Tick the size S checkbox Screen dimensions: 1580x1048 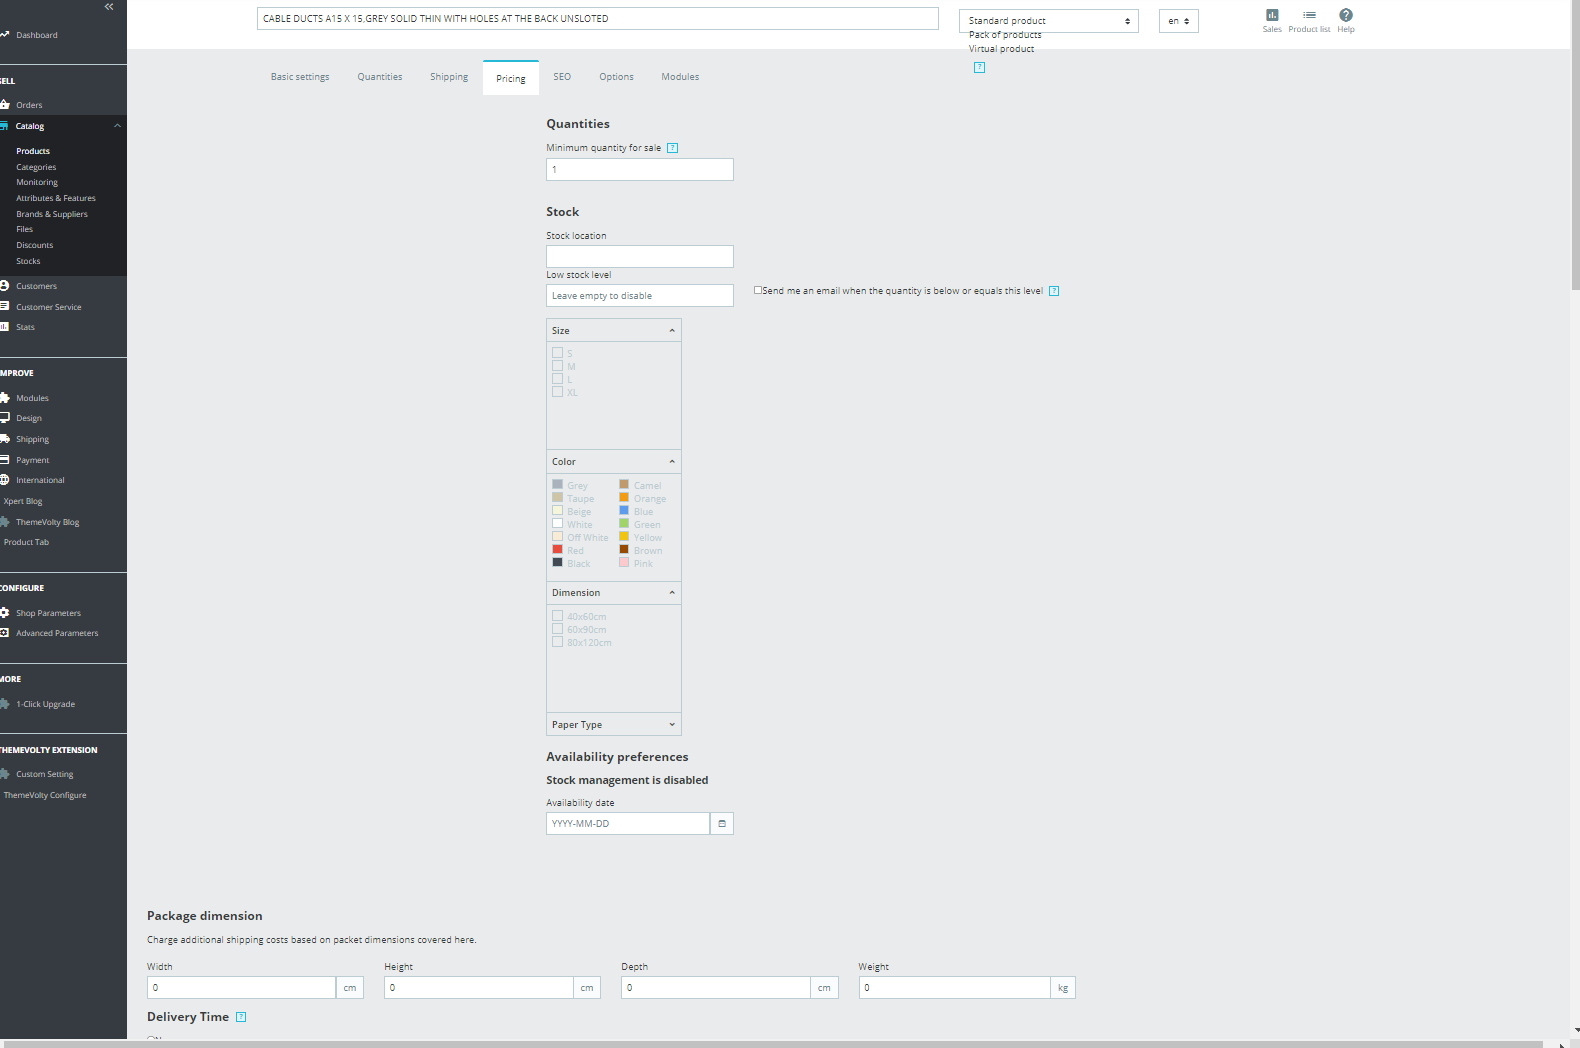pyautogui.click(x=558, y=353)
